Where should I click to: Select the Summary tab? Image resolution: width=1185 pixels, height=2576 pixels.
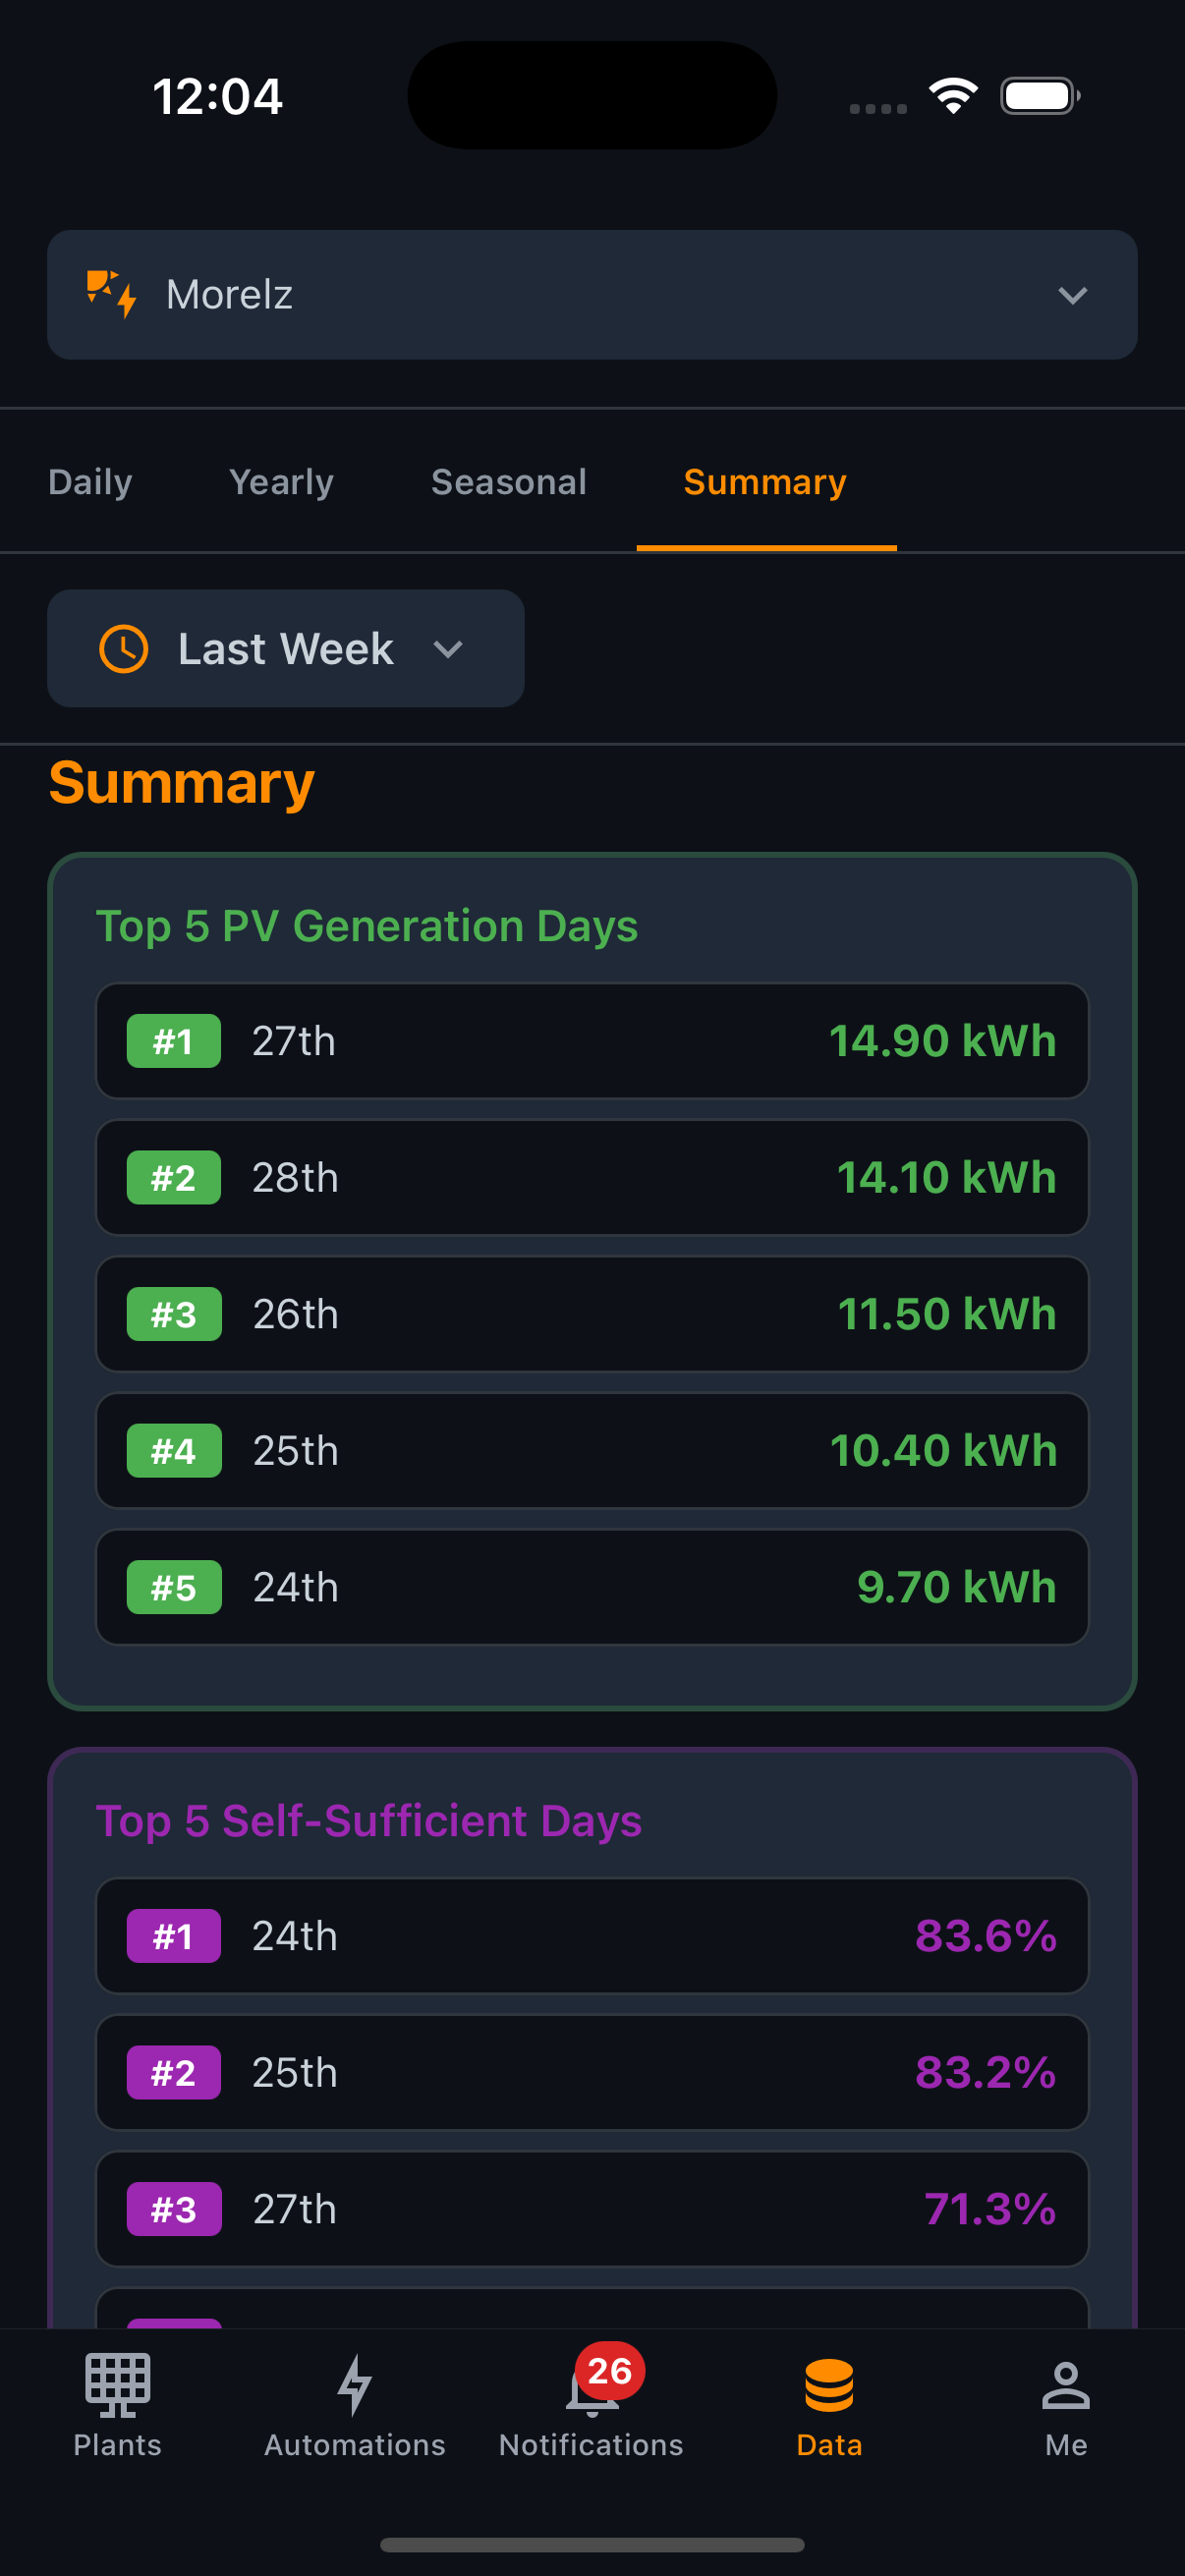coord(765,482)
